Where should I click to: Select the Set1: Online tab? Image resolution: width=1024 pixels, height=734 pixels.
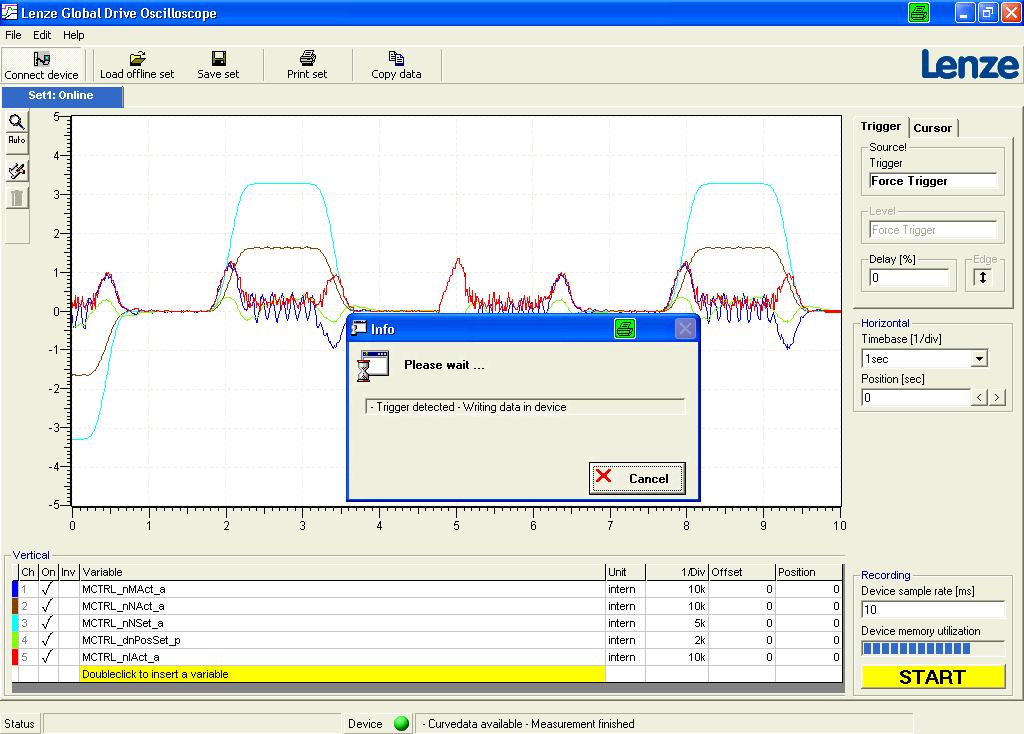[62, 96]
